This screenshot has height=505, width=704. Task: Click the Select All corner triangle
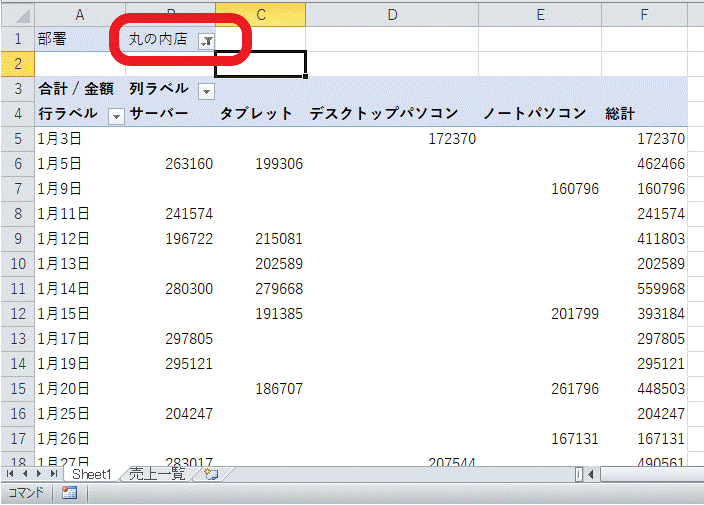click(17, 13)
